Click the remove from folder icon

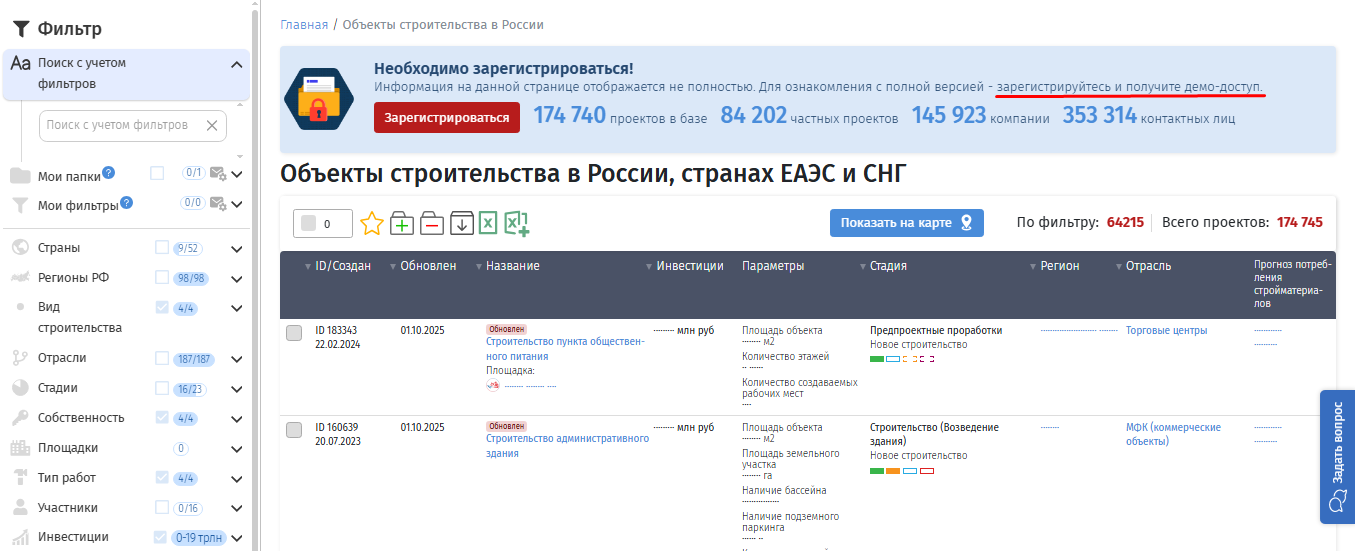coord(432,223)
